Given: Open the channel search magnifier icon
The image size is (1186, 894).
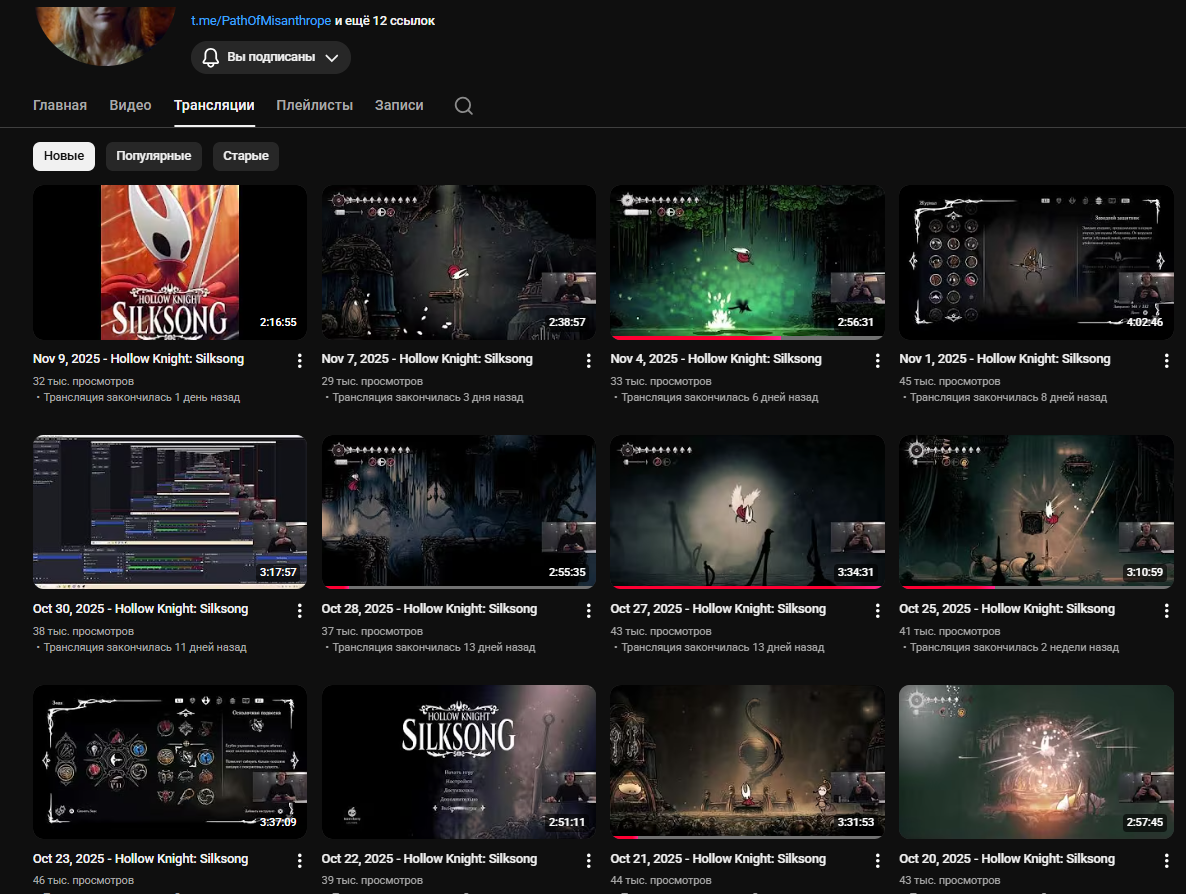Looking at the screenshot, I should (x=464, y=106).
